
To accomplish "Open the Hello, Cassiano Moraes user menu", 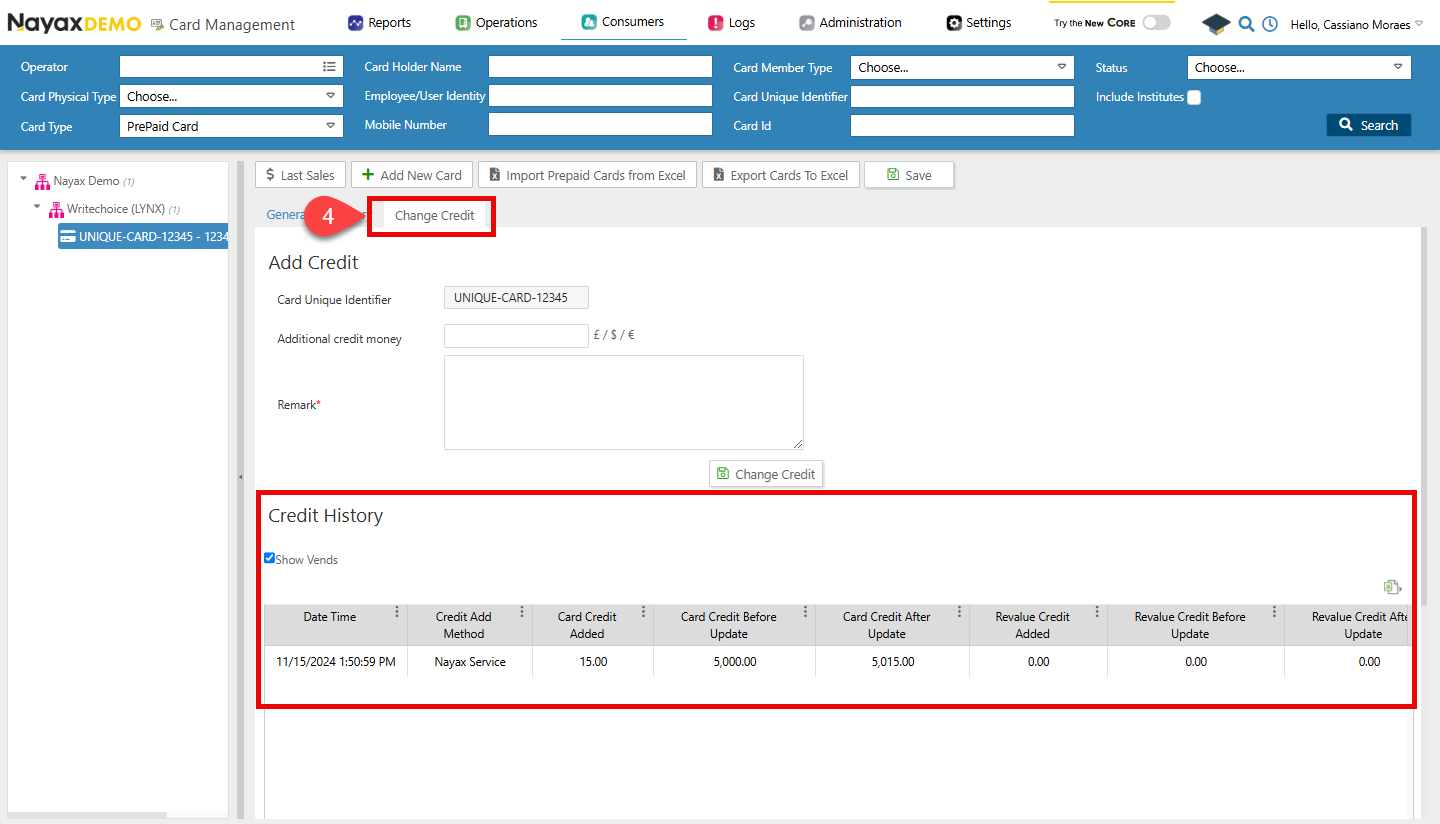I will (x=1356, y=24).
